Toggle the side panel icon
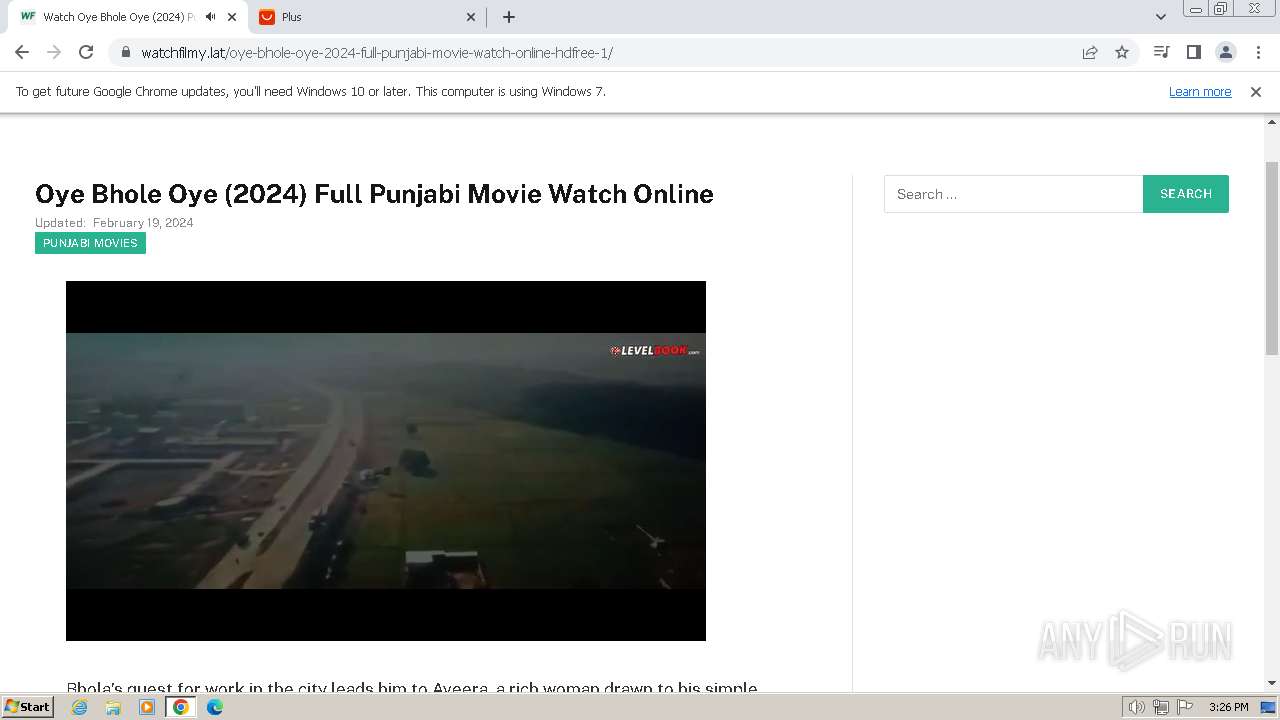Screen dimensions: 1280x720 tap(1193, 52)
